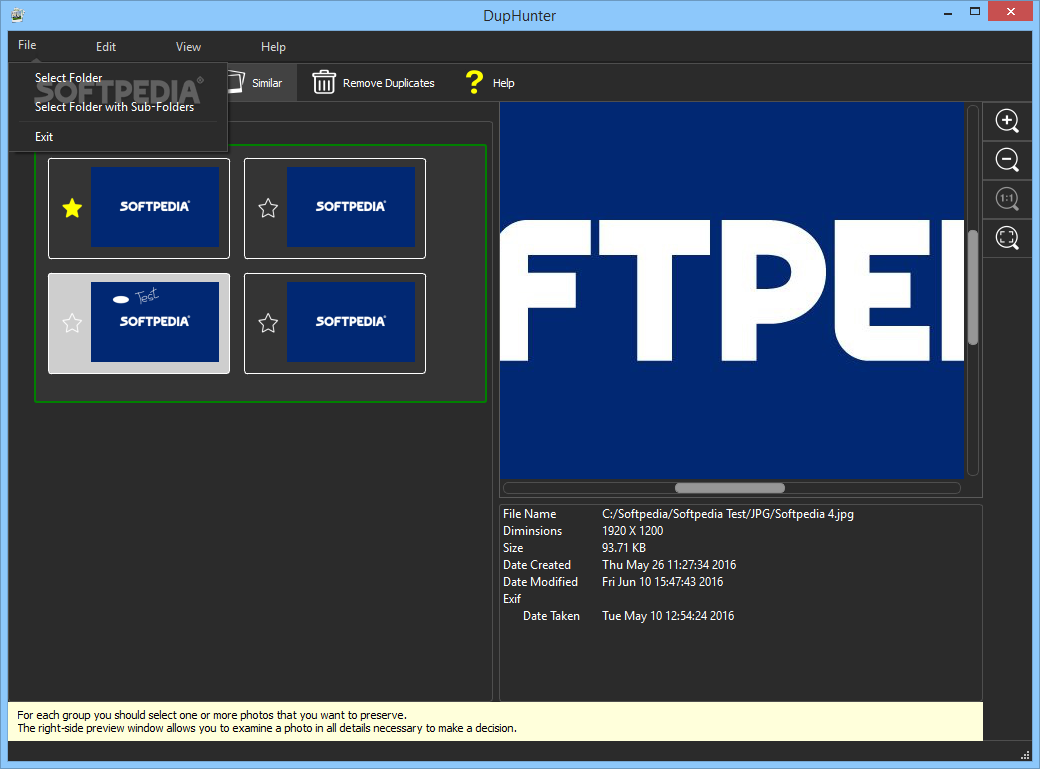Open the Help menu in menu bar

pos(273,47)
